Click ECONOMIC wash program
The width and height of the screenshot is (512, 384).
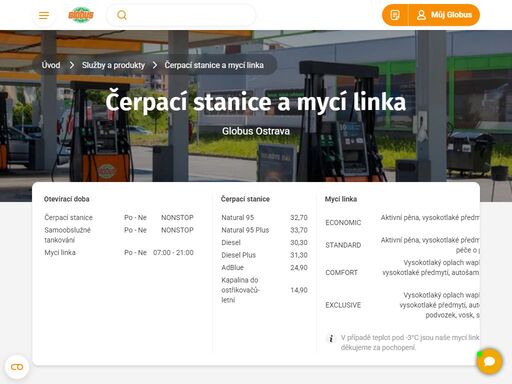click(x=343, y=223)
